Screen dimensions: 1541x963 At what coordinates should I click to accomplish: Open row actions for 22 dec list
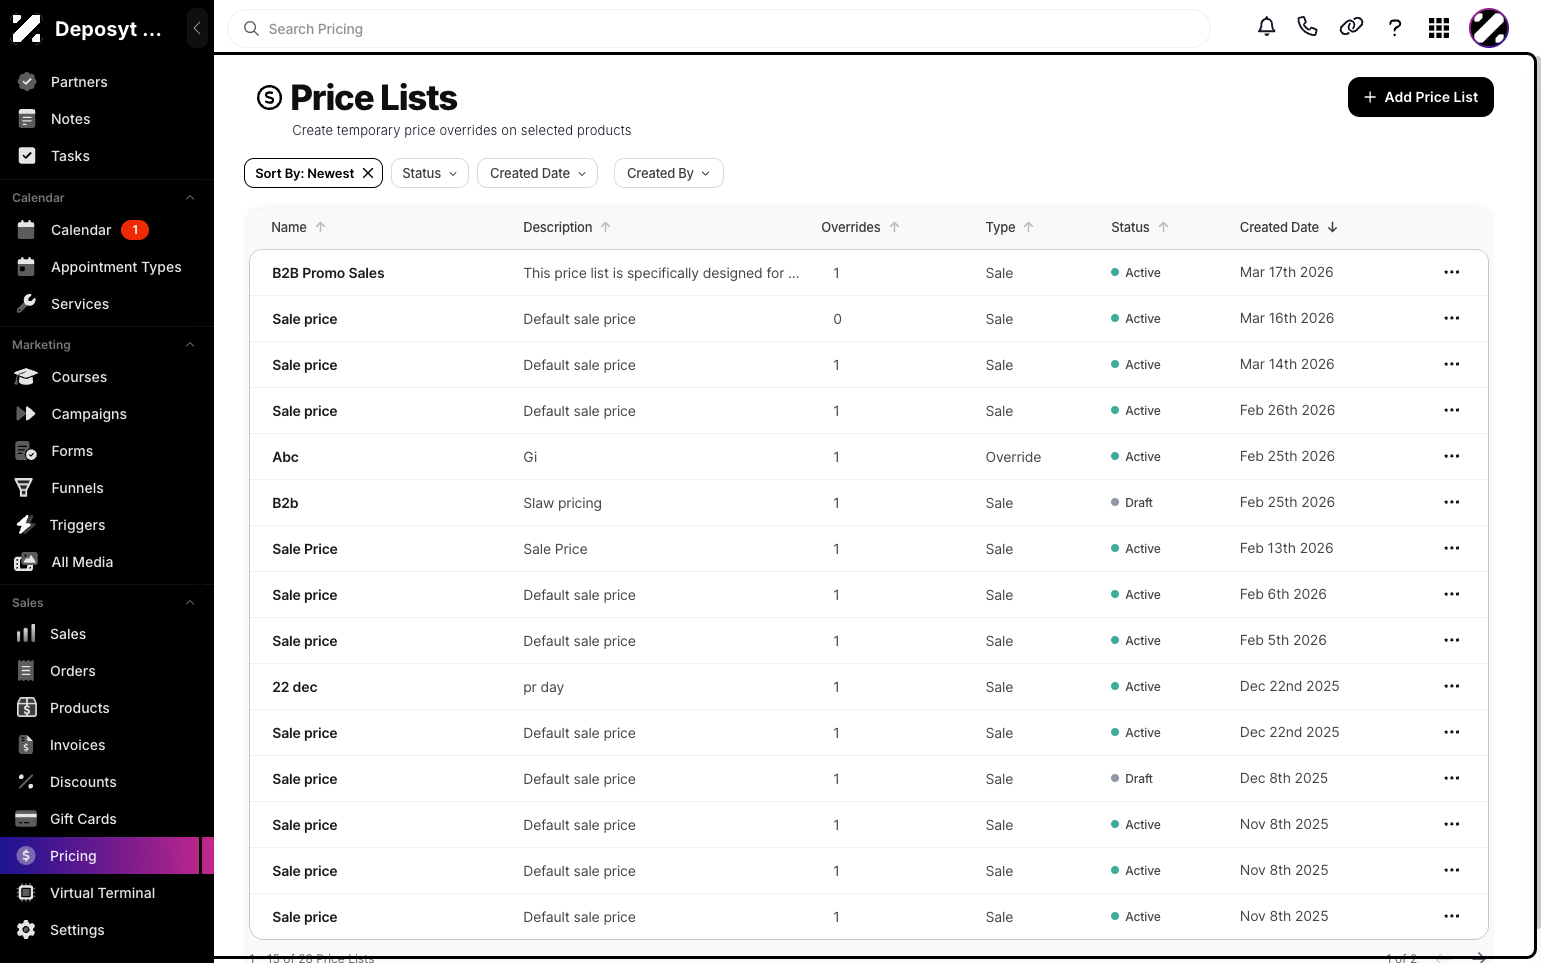[x=1451, y=686]
